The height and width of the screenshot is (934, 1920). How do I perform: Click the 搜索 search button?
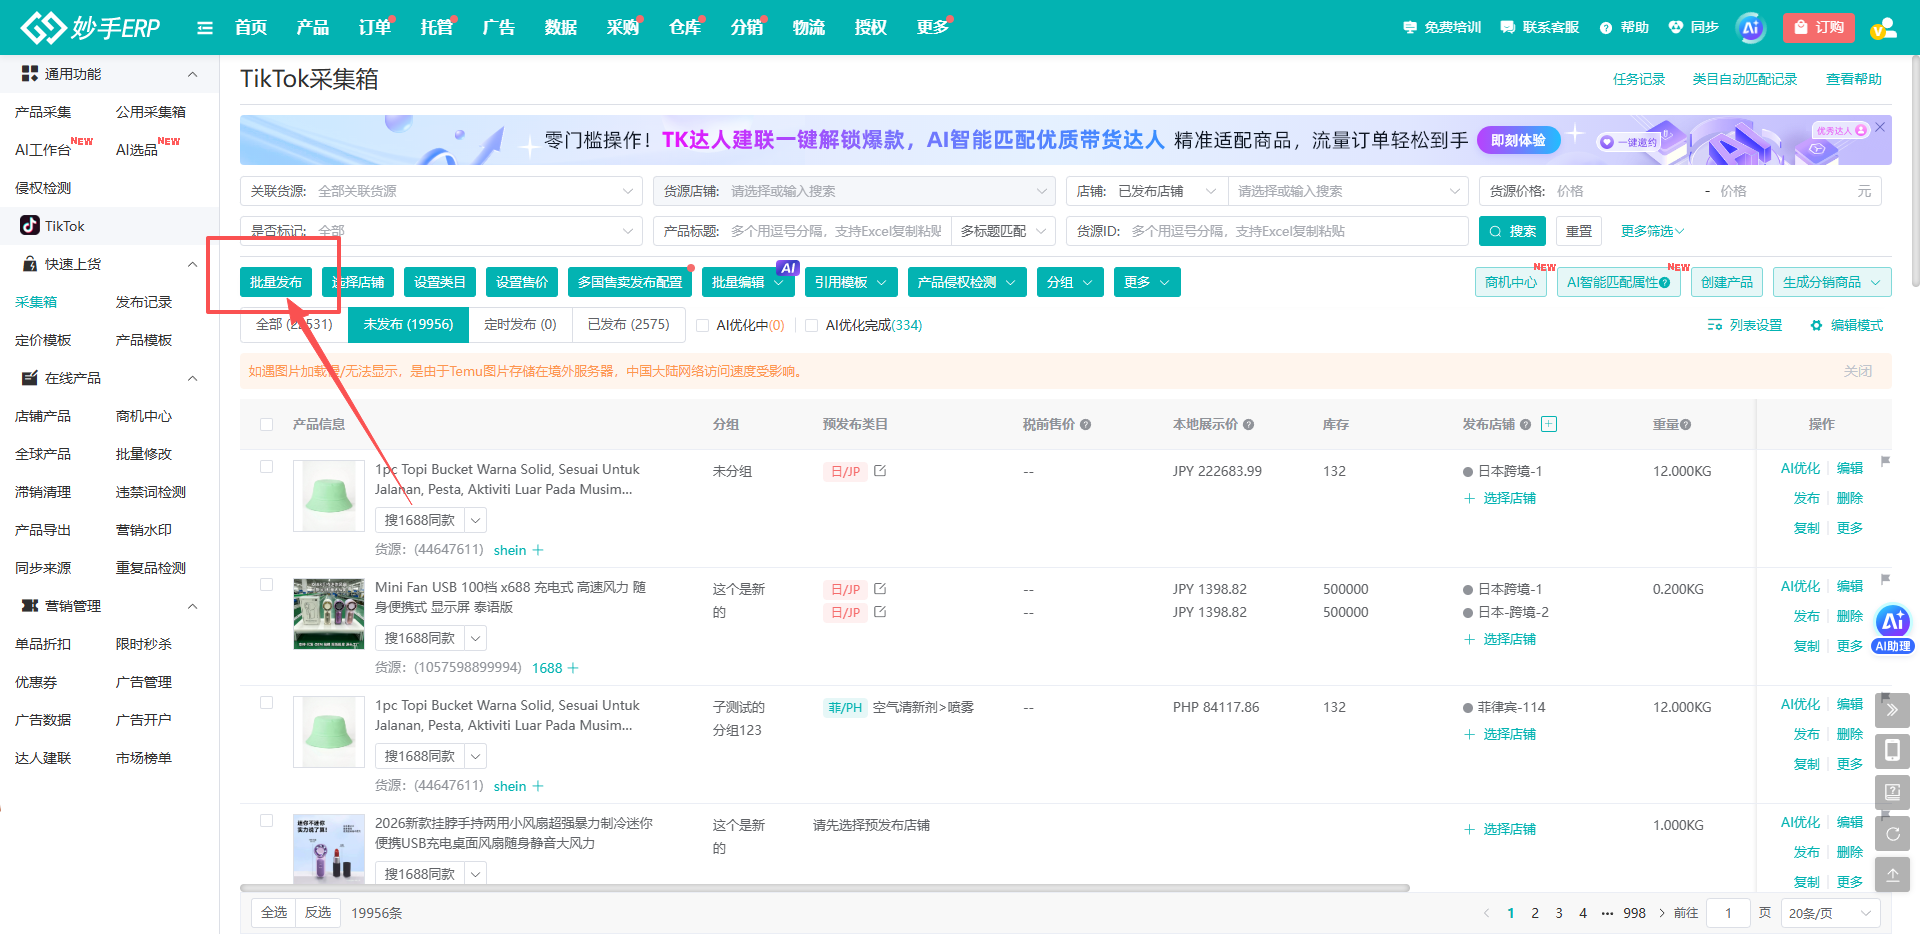(1512, 231)
